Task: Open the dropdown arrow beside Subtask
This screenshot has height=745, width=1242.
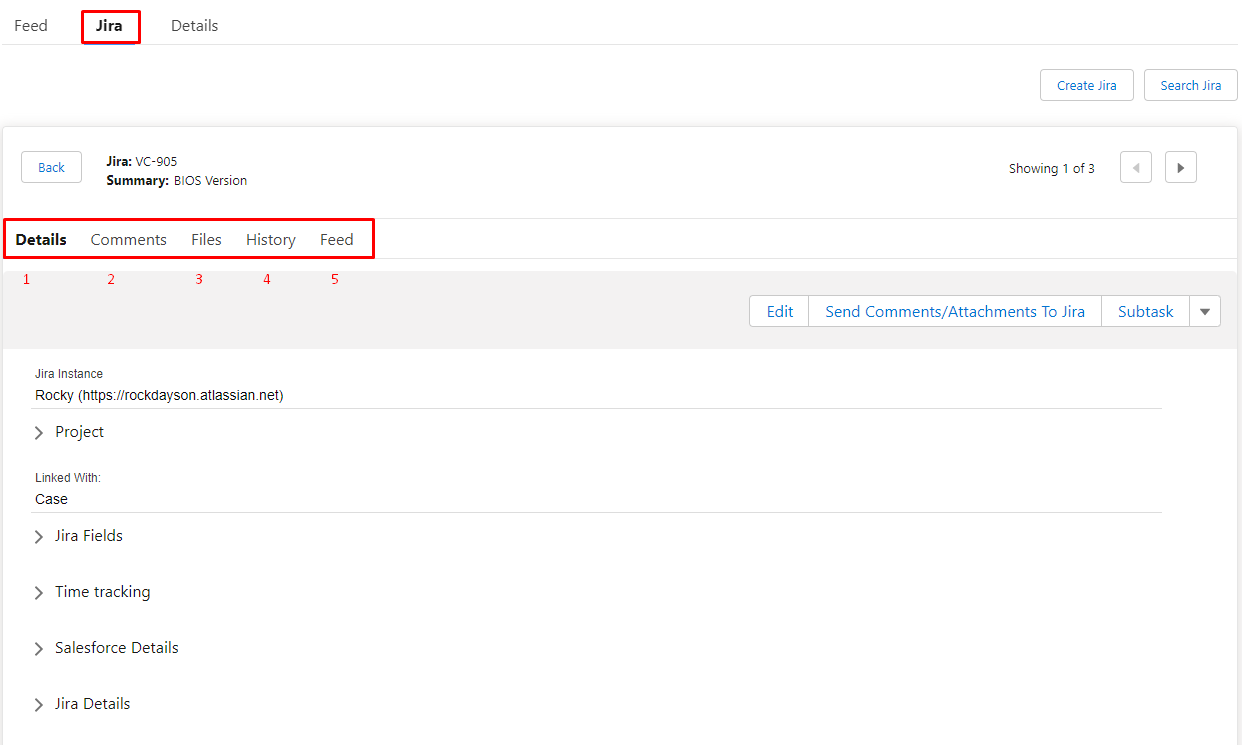Action: pyautogui.click(x=1205, y=311)
